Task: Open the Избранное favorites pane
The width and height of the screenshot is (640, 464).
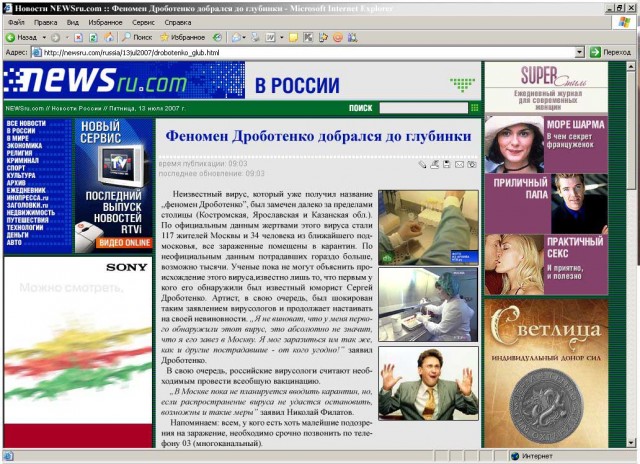Action: coord(182,38)
